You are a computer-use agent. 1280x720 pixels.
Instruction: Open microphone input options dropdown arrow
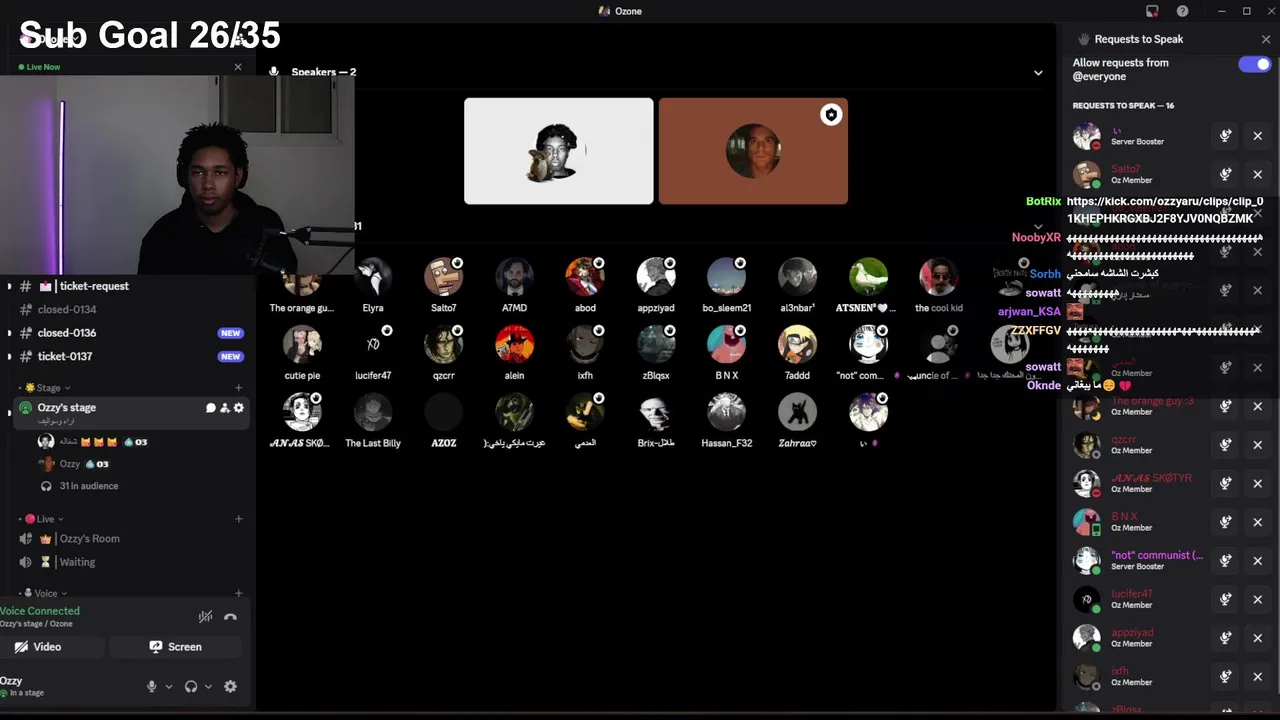pyautogui.click(x=168, y=687)
